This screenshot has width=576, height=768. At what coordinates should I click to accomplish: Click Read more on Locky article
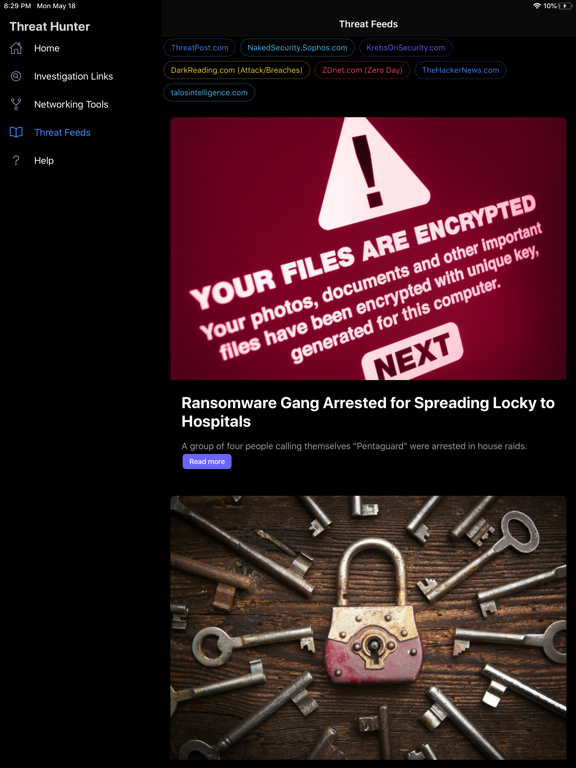[207, 461]
